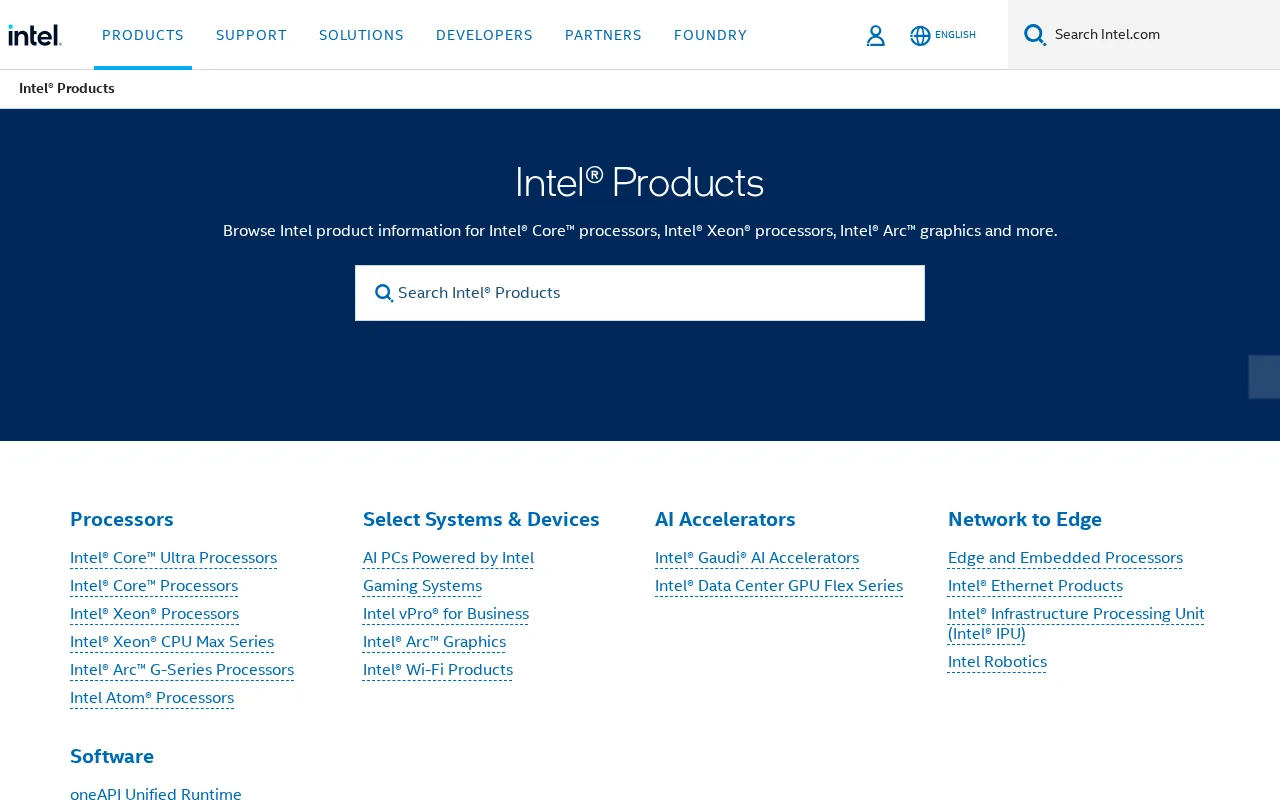Open Intel Arc G-Series Processors link
Image resolution: width=1280 pixels, height=800 pixels.
[182, 670]
